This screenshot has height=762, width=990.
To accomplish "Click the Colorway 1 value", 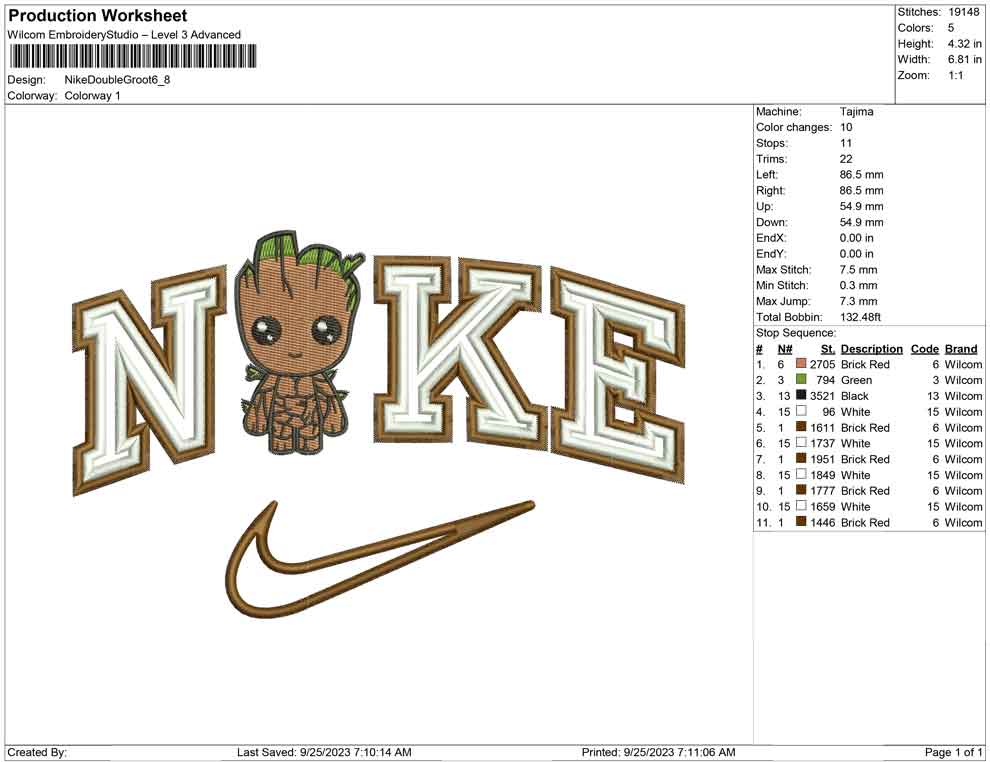I will tap(92, 95).
